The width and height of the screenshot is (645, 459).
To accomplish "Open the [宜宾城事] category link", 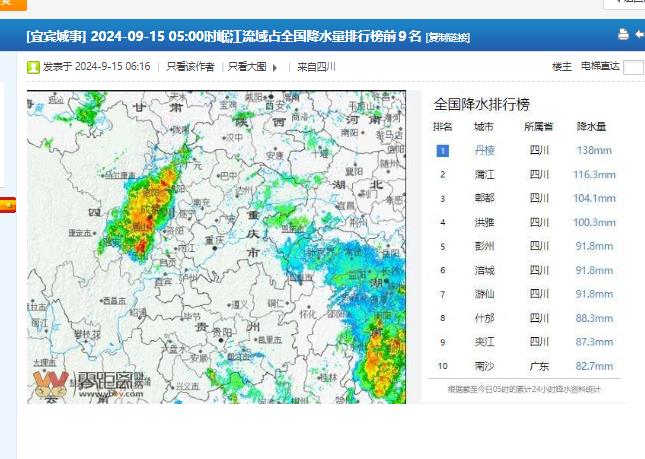I will coord(56,36).
